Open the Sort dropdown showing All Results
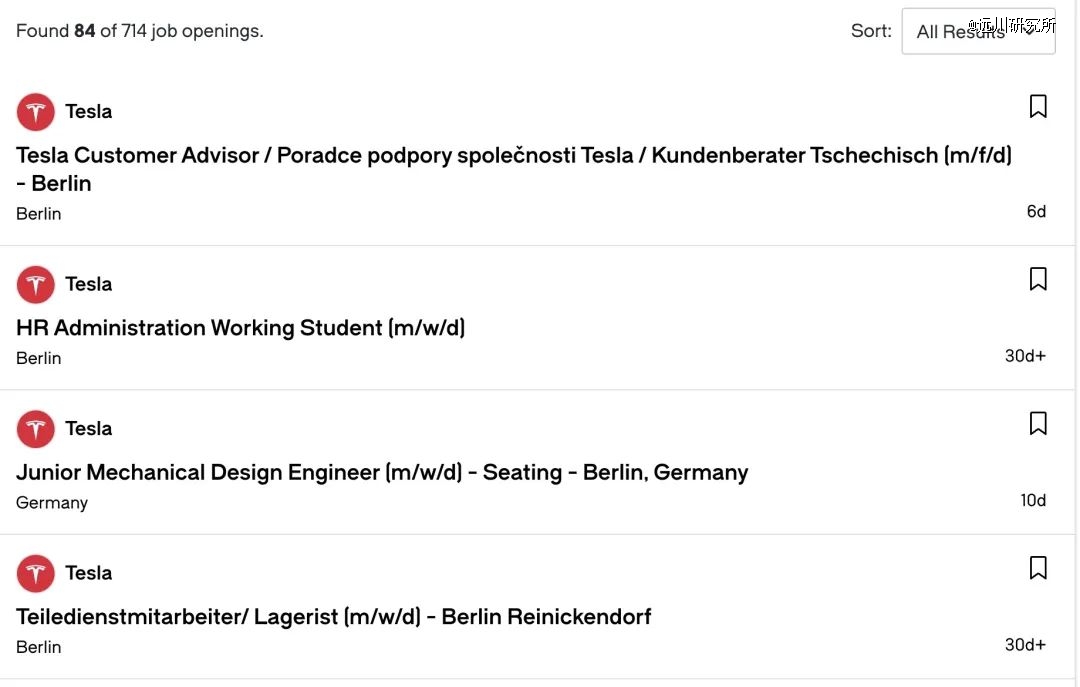 [x=978, y=31]
